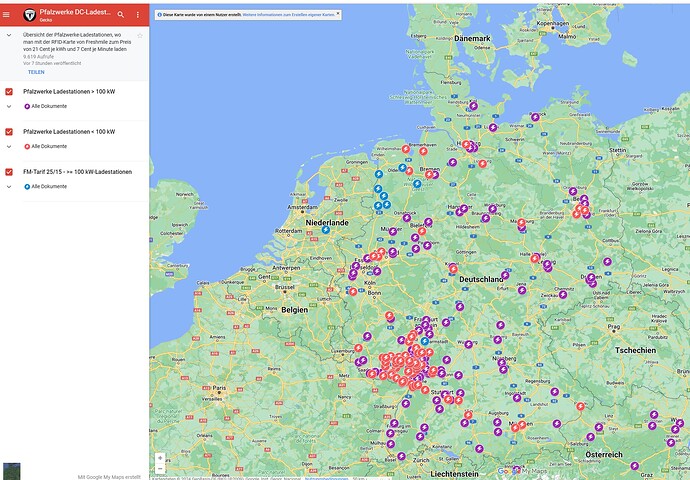
Task: Click the 'Pfalzwerke DC-Ladest...' map title
Action: tap(75, 12)
